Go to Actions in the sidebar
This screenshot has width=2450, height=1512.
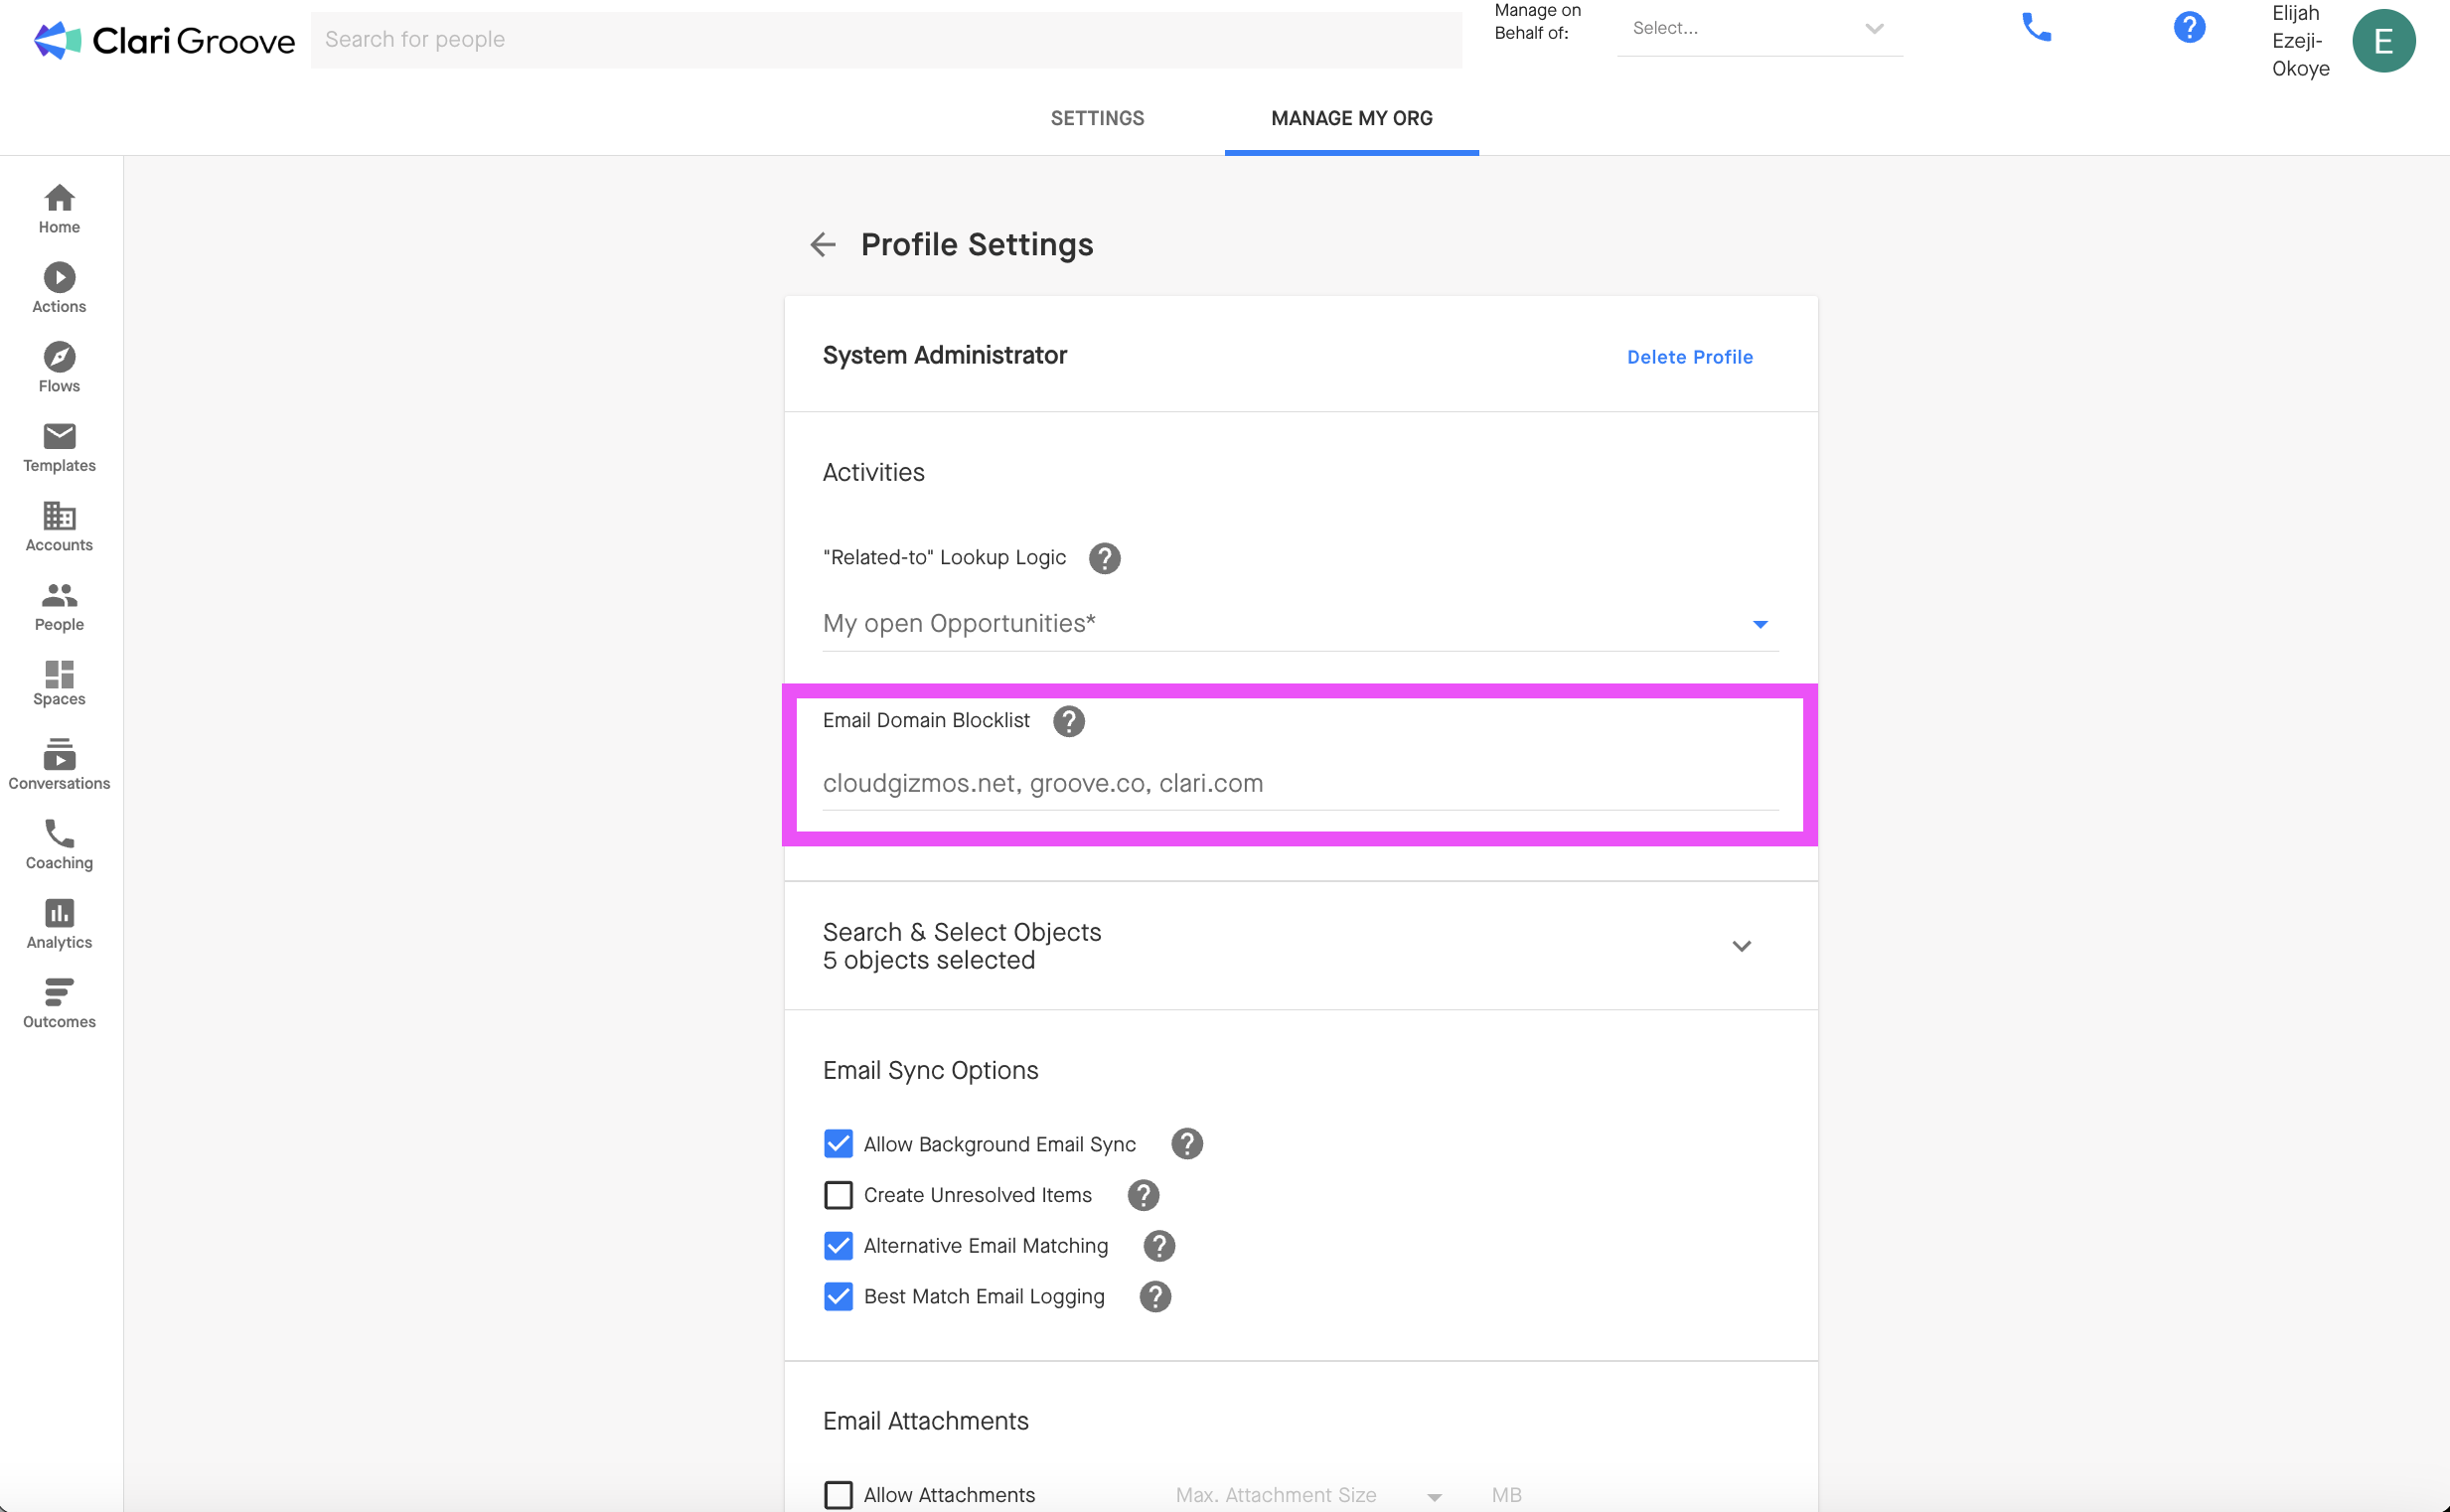click(59, 288)
